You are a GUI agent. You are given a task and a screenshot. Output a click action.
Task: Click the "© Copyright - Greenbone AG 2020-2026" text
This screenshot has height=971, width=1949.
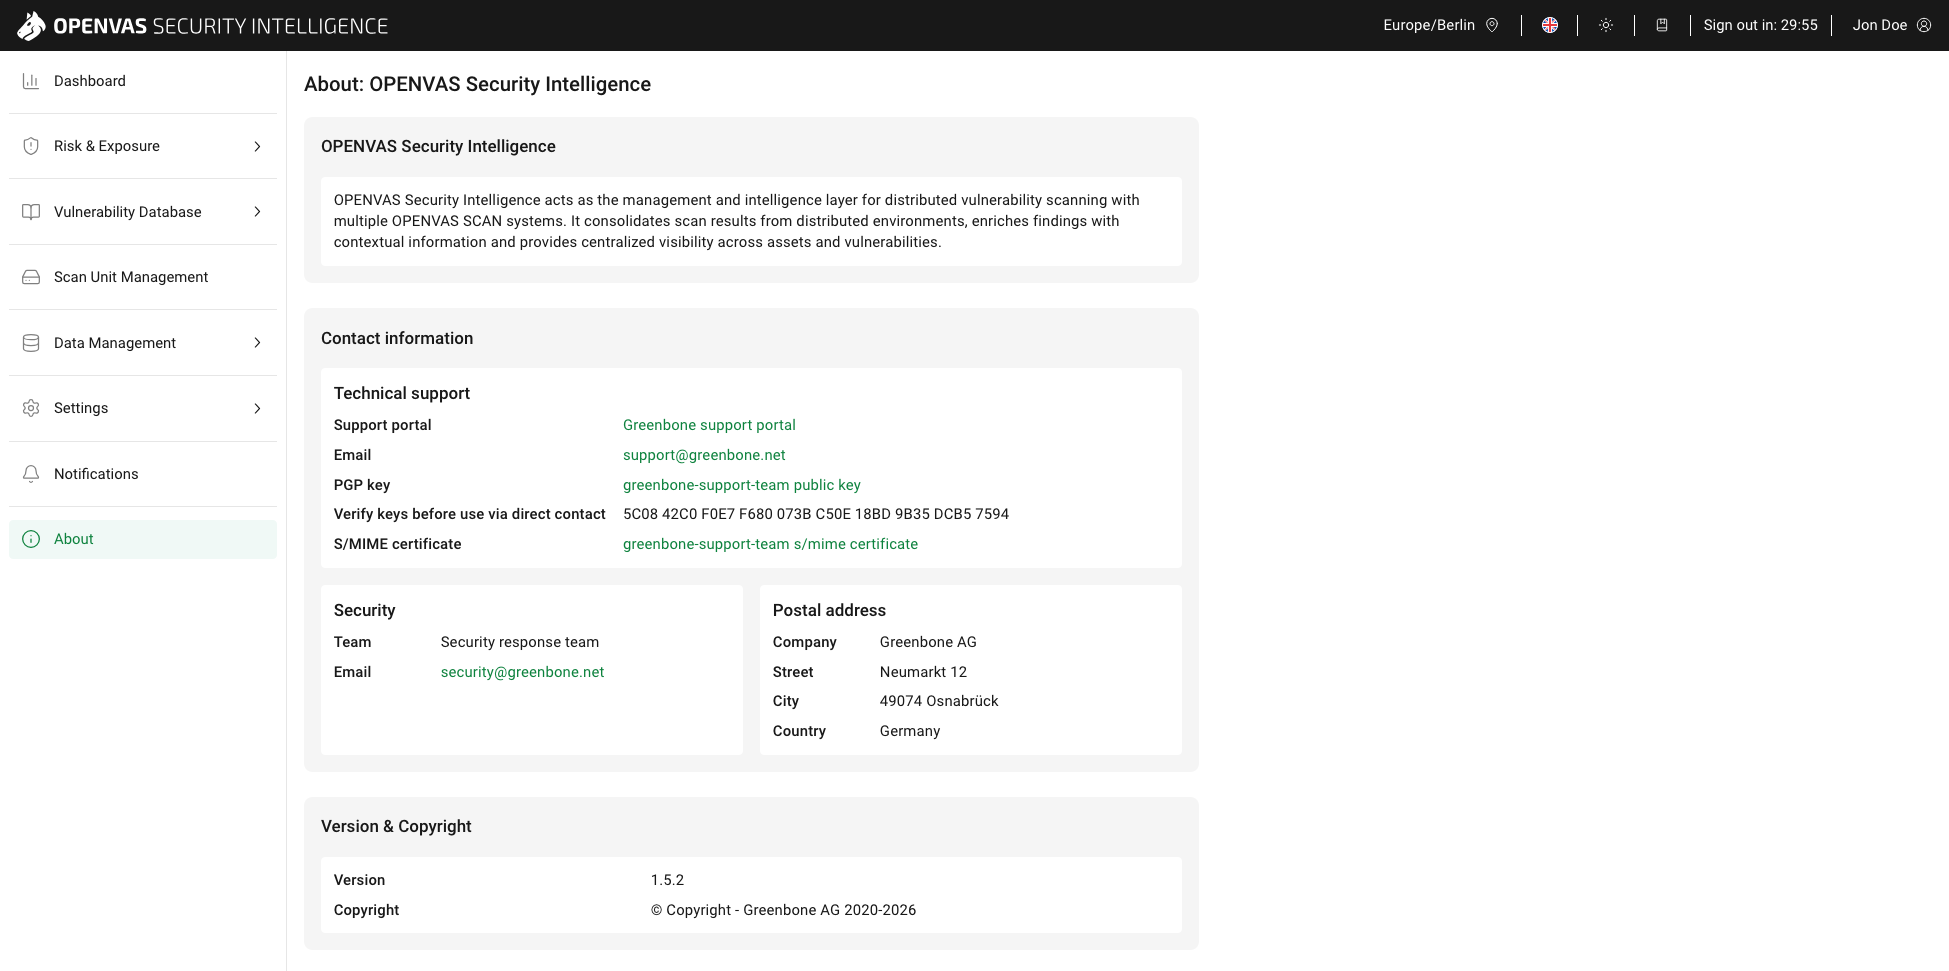[x=783, y=910]
